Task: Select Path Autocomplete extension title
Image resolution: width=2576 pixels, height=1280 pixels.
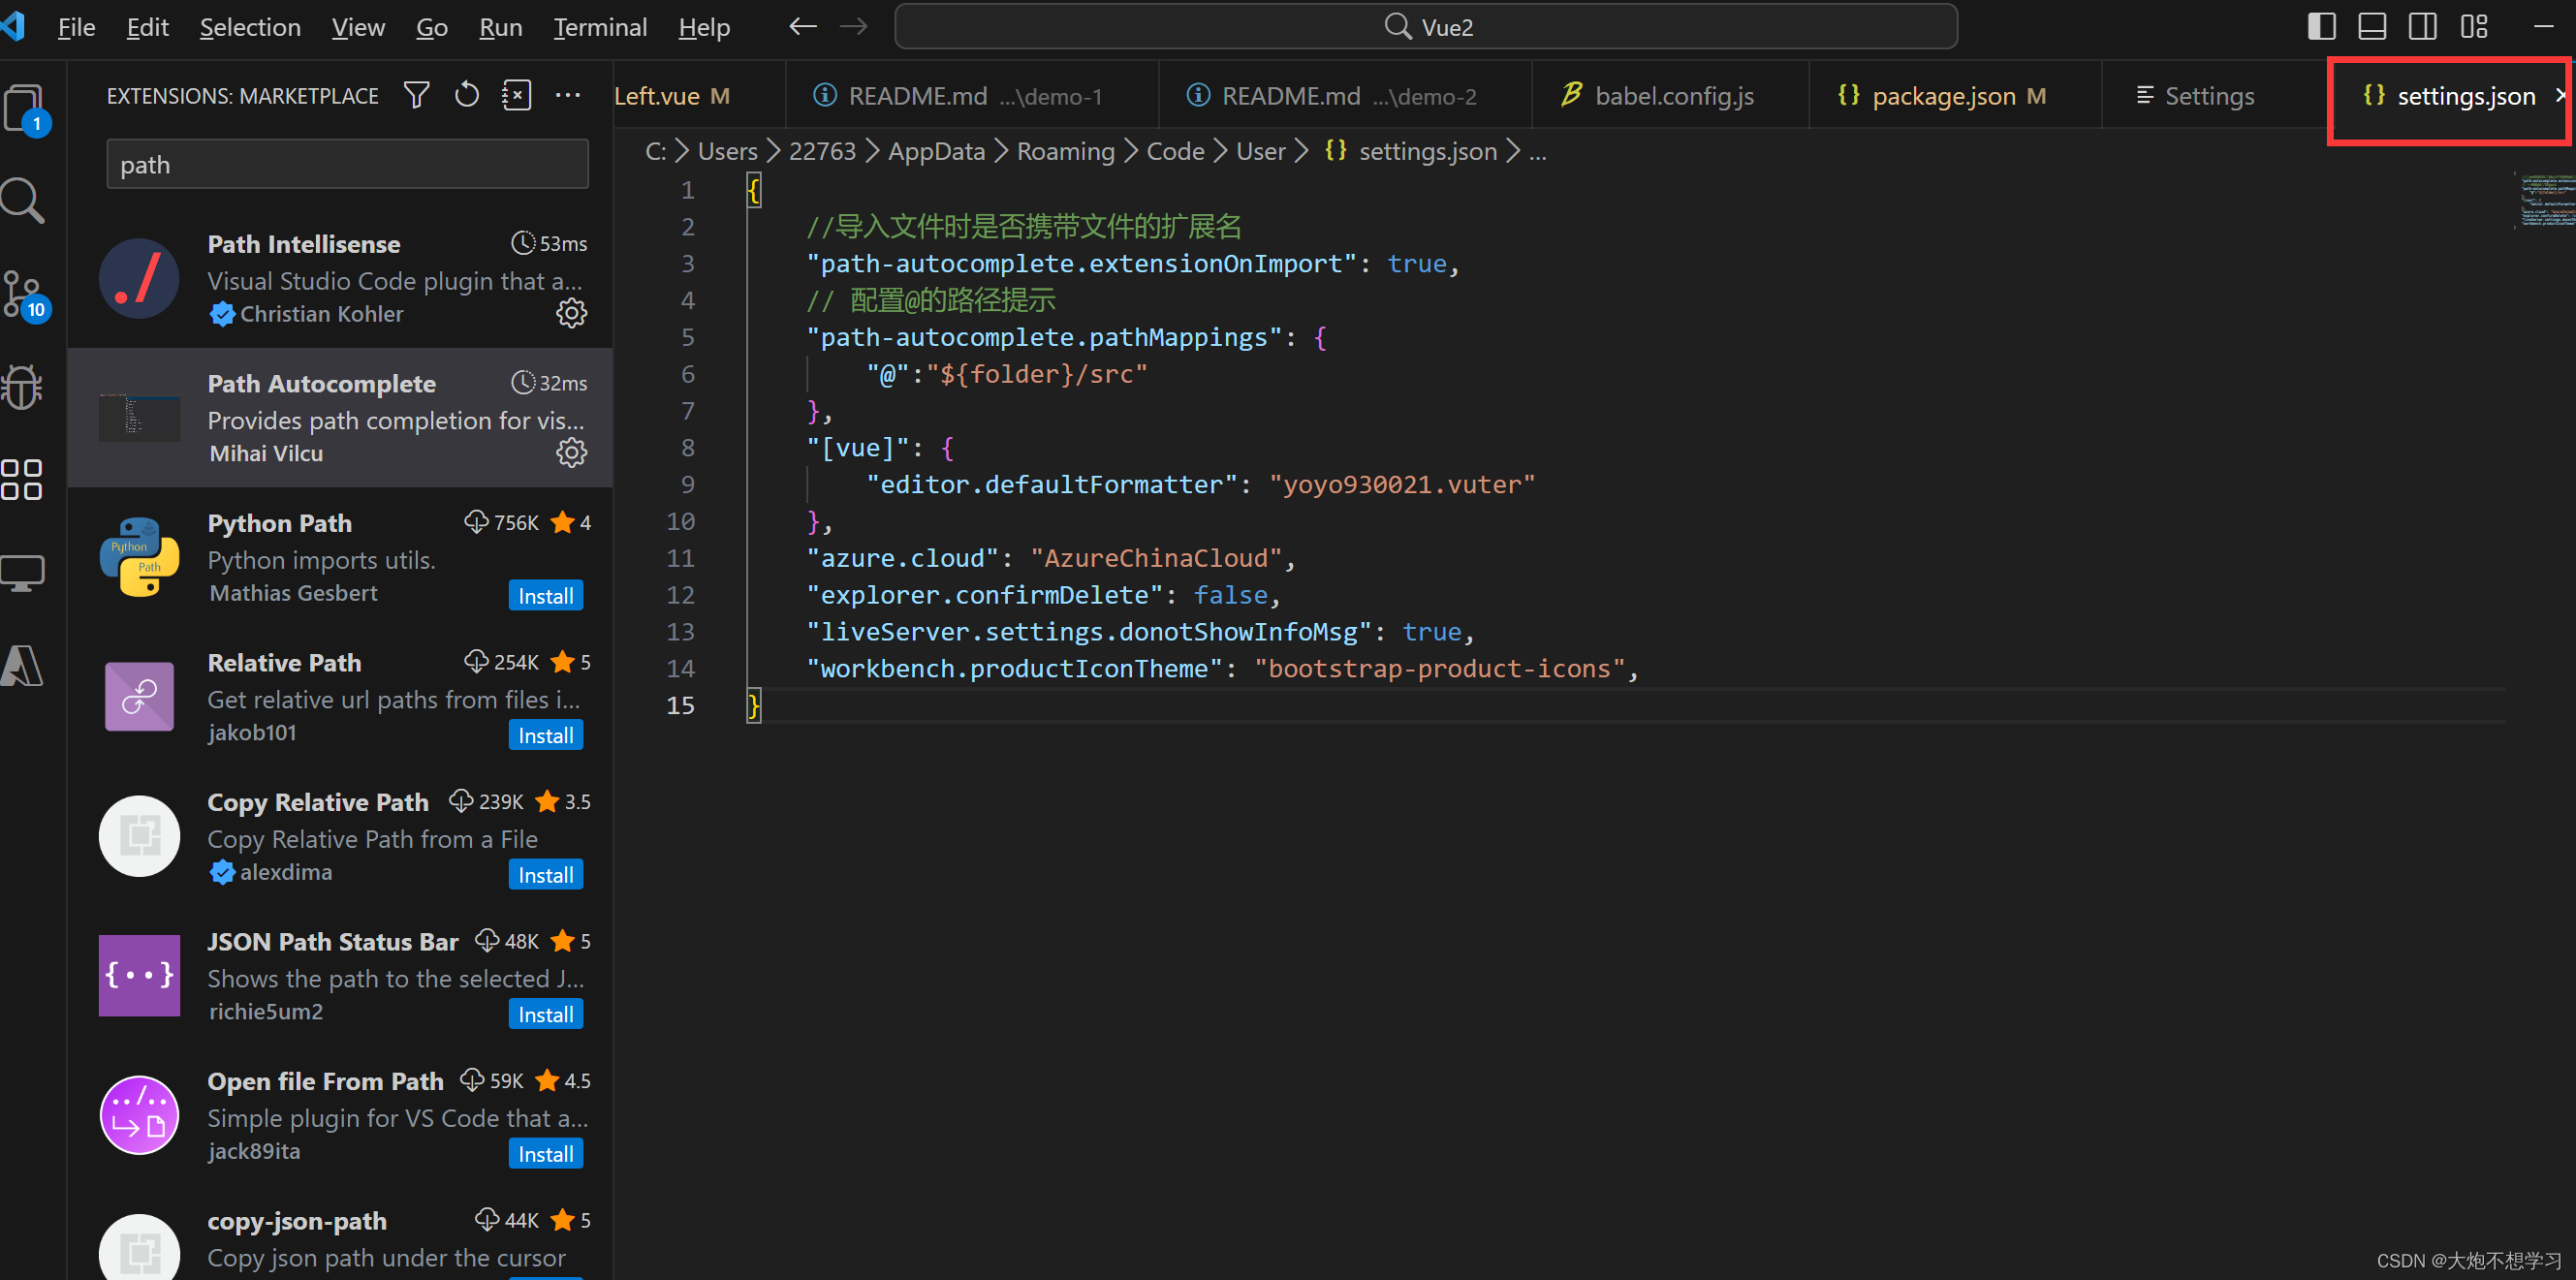Action: [x=321, y=383]
